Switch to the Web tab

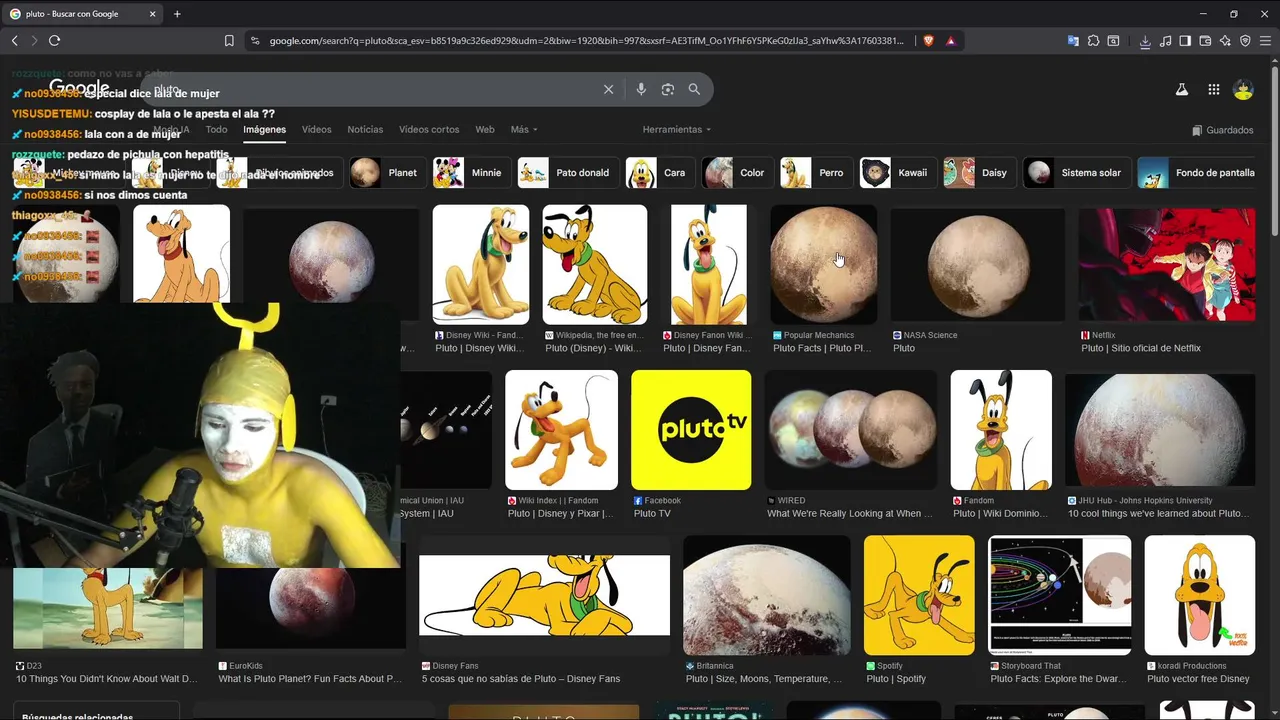[x=485, y=129]
